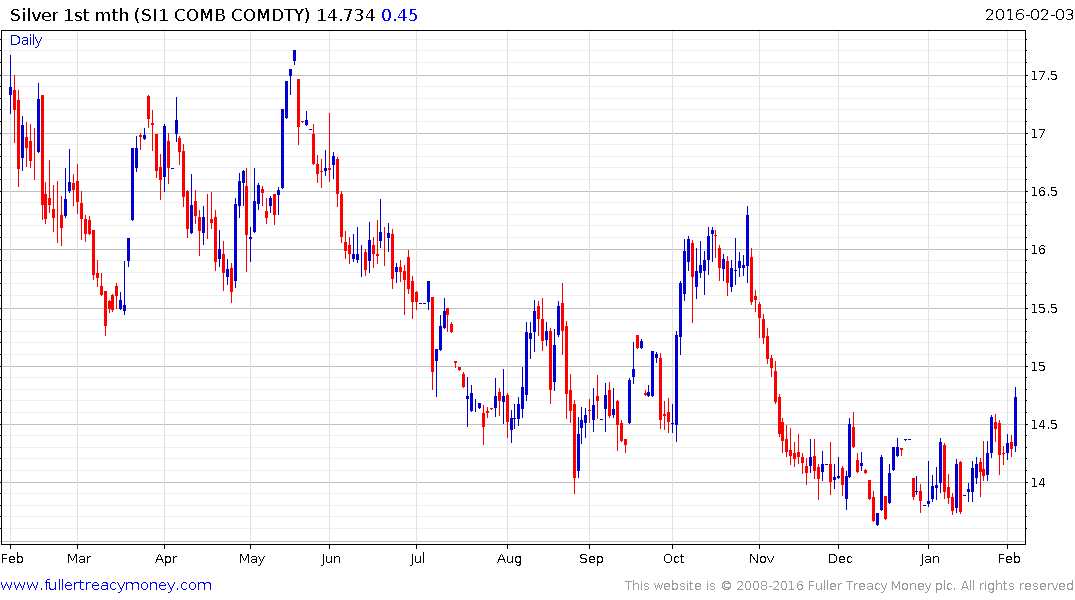
Task: Click the 'Daily' interval label
Action: point(26,40)
